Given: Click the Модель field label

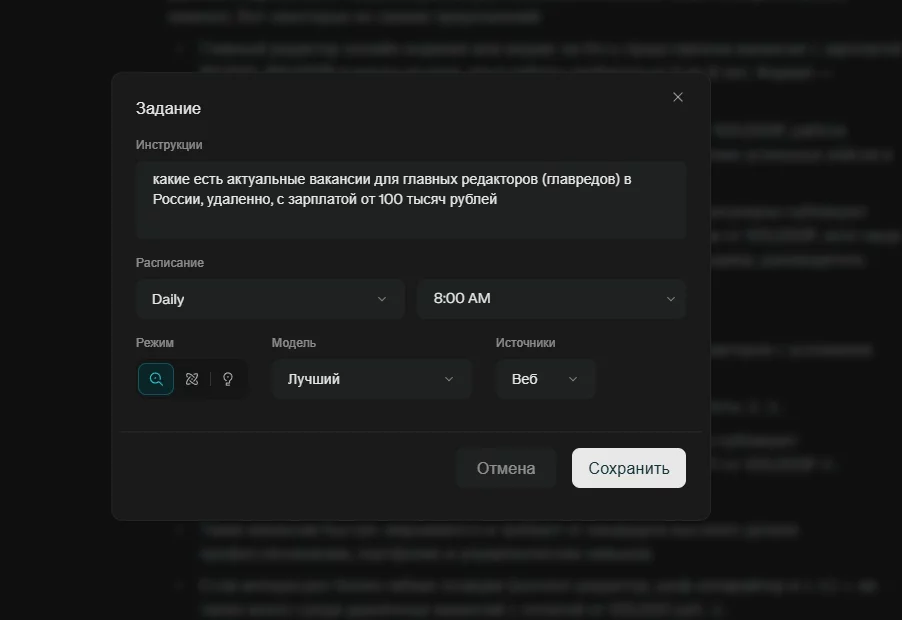Looking at the screenshot, I should click(x=294, y=343).
